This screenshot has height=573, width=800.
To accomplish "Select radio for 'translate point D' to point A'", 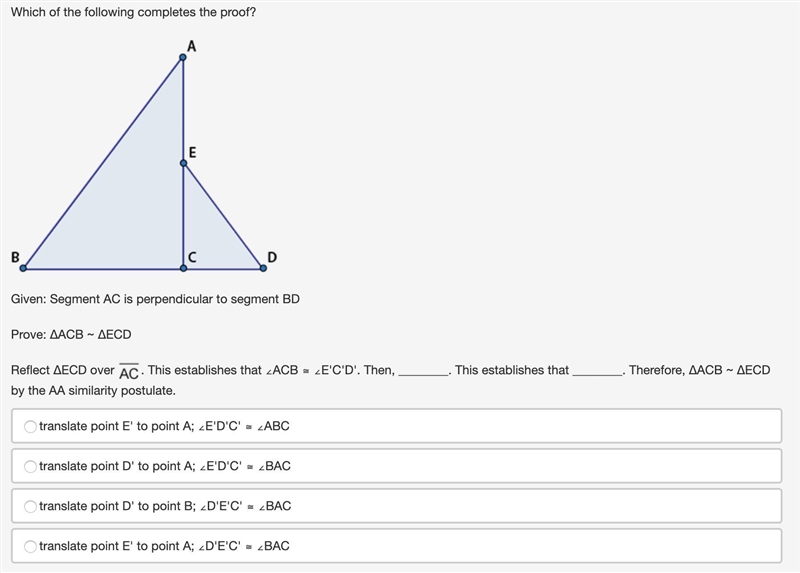I will (x=30, y=466).
